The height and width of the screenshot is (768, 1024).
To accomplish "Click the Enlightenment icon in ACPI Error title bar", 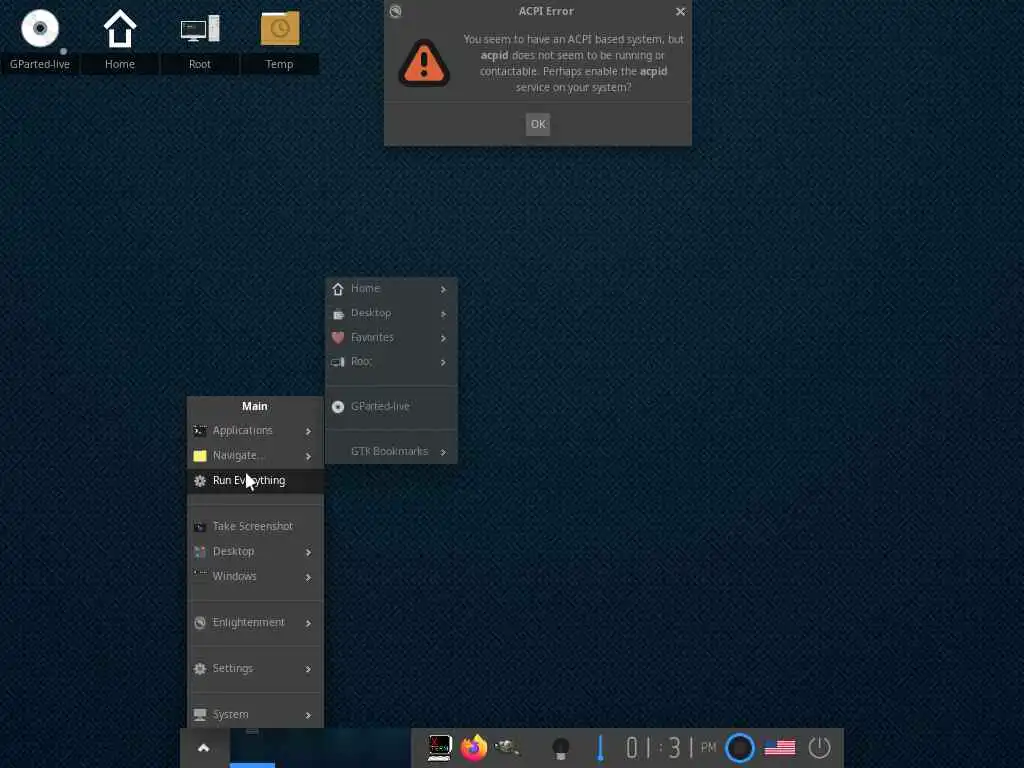I will coord(395,11).
